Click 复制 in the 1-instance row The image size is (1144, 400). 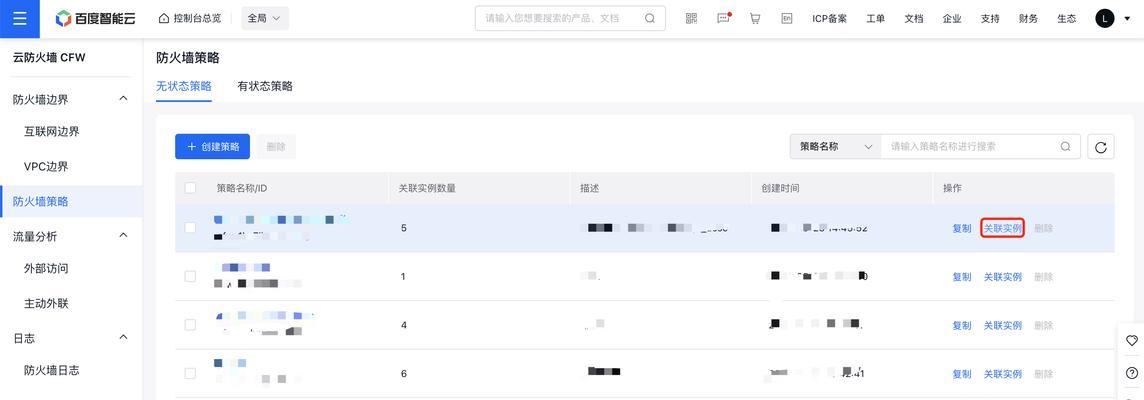click(962, 277)
